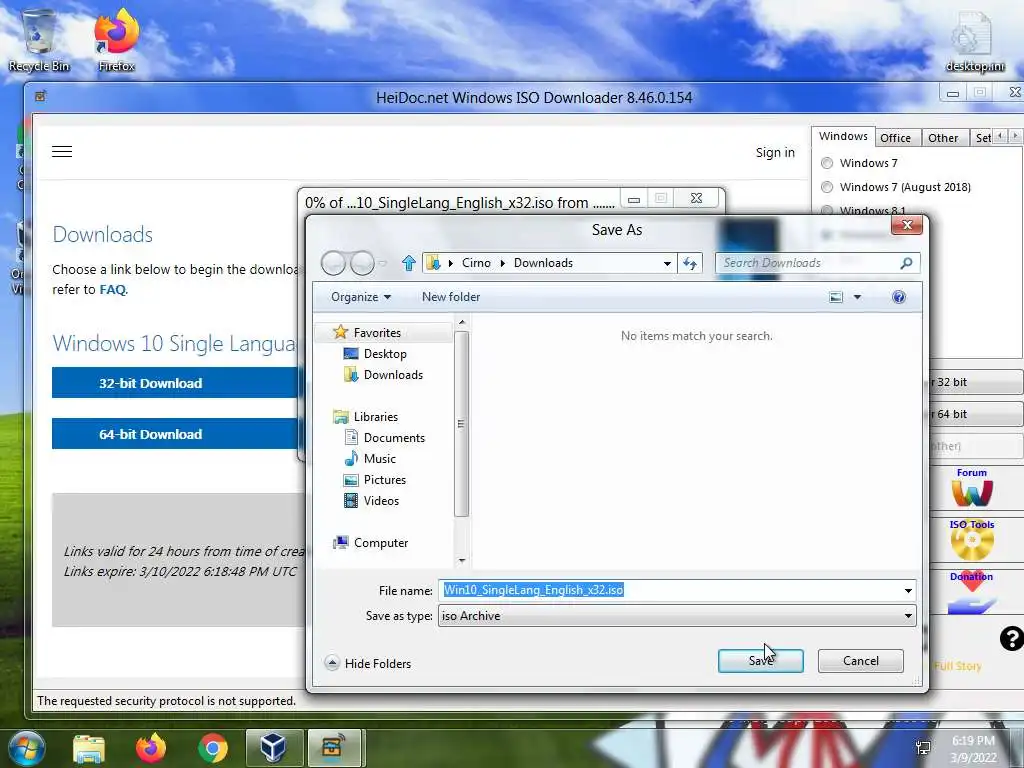Open the Recycle Bin desktop icon
Image resolution: width=1024 pixels, height=768 pixels.
(x=39, y=40)
